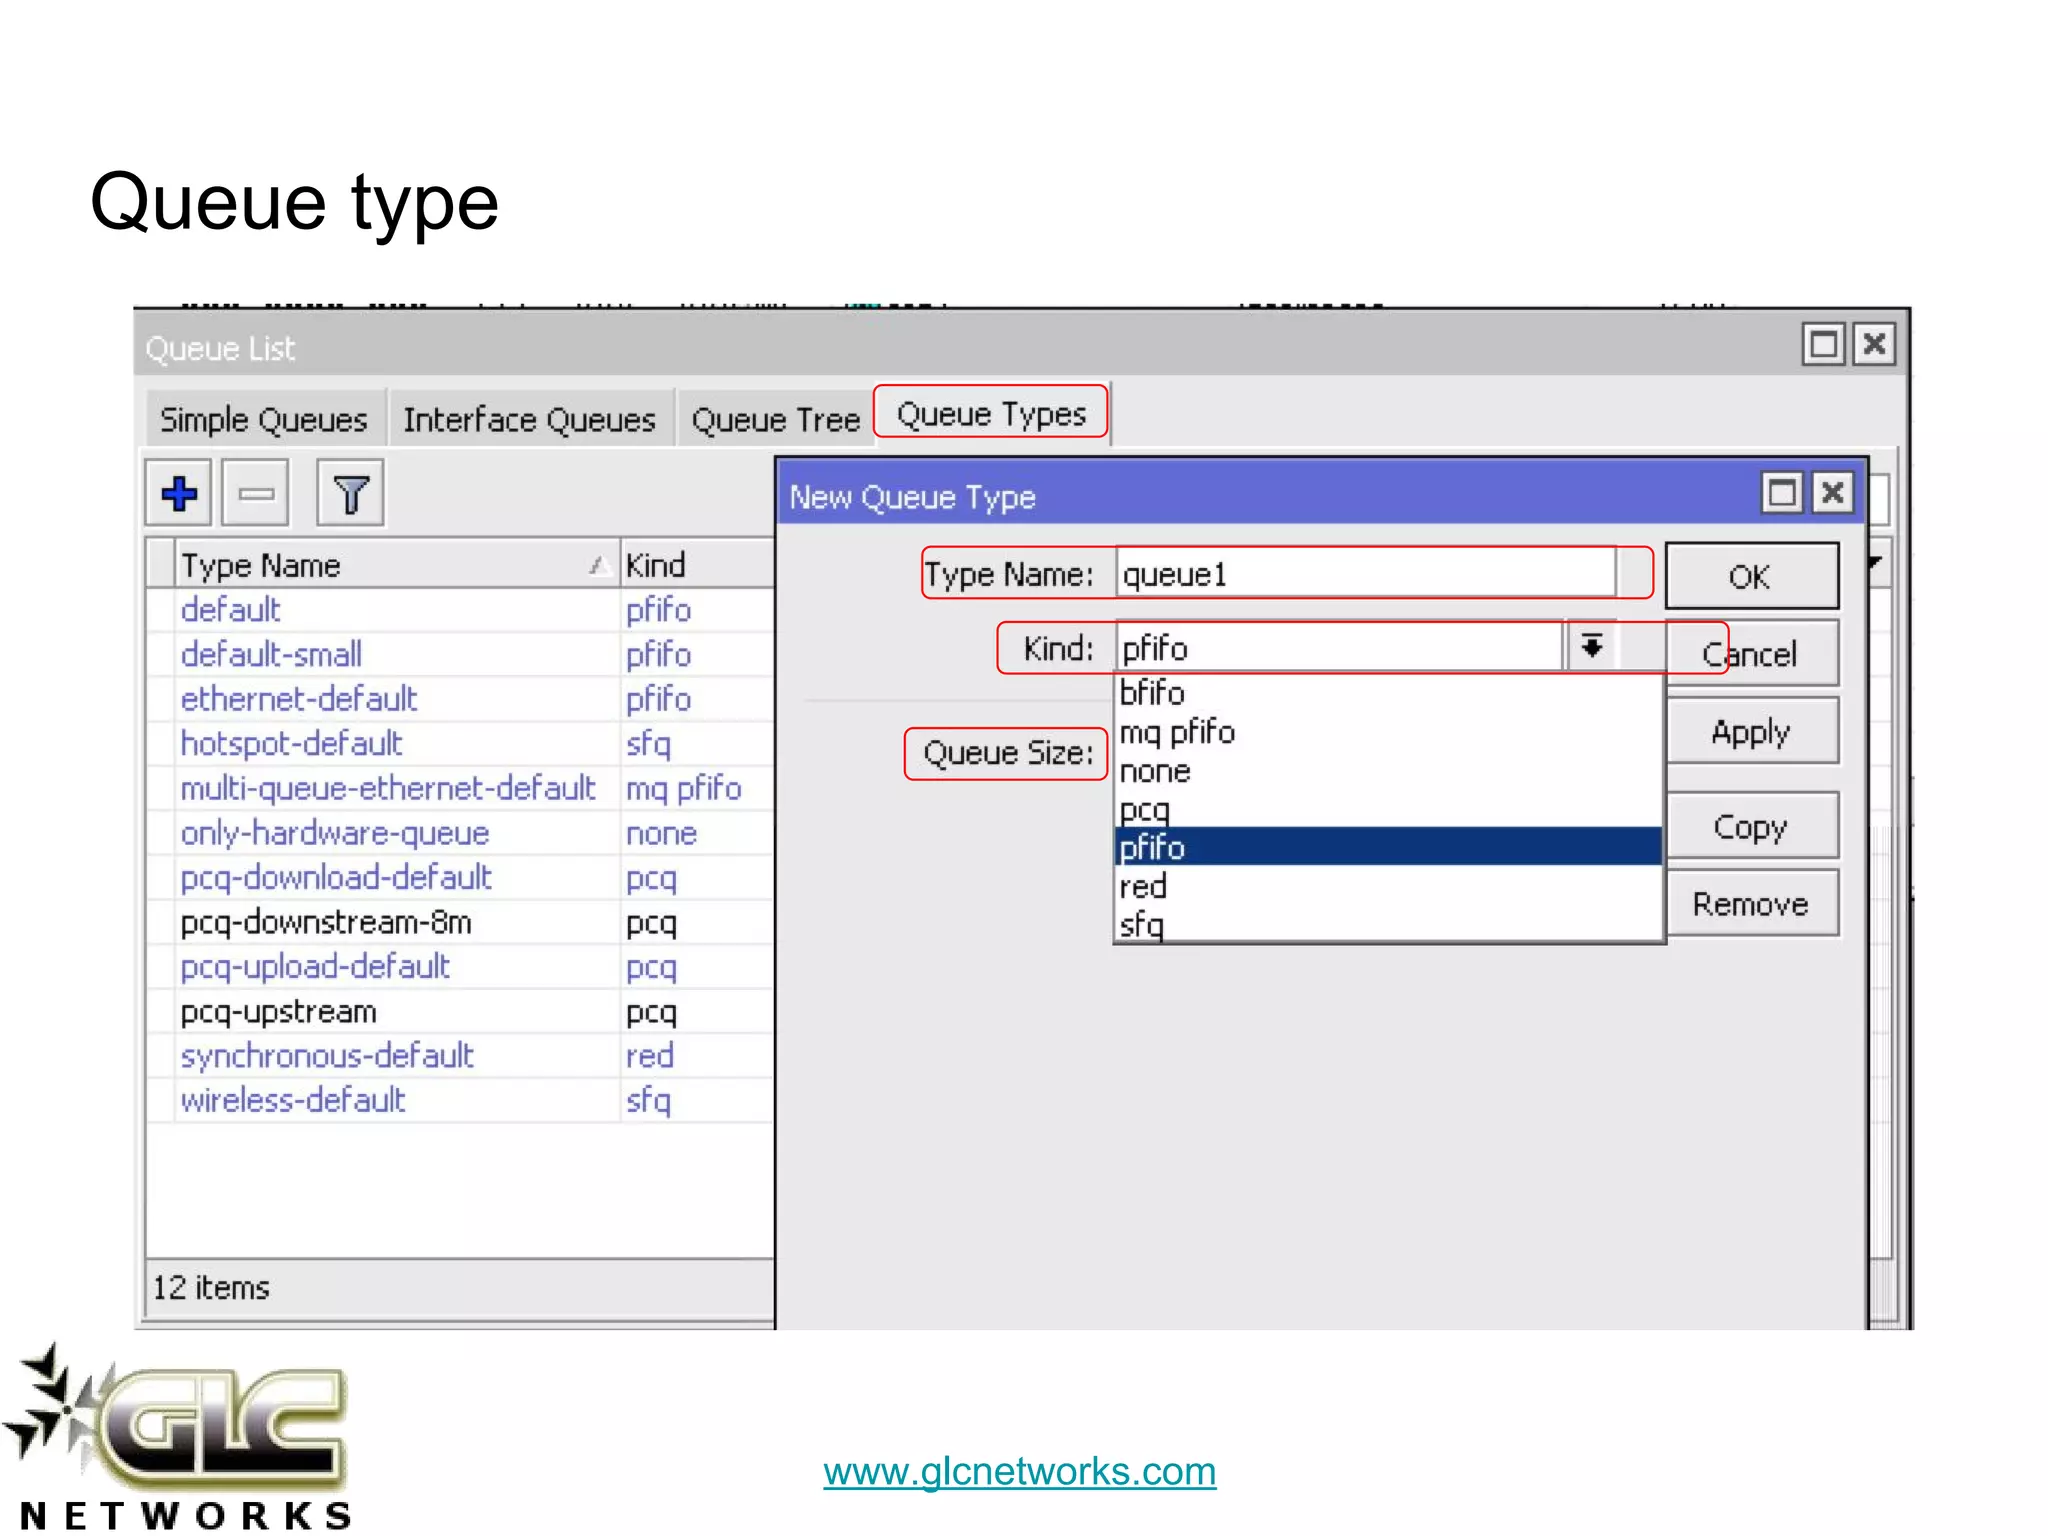Close the Queue List window
Image resolution: width=2048 pixels, height=1536 pixels.
(x=1874, y=345)
